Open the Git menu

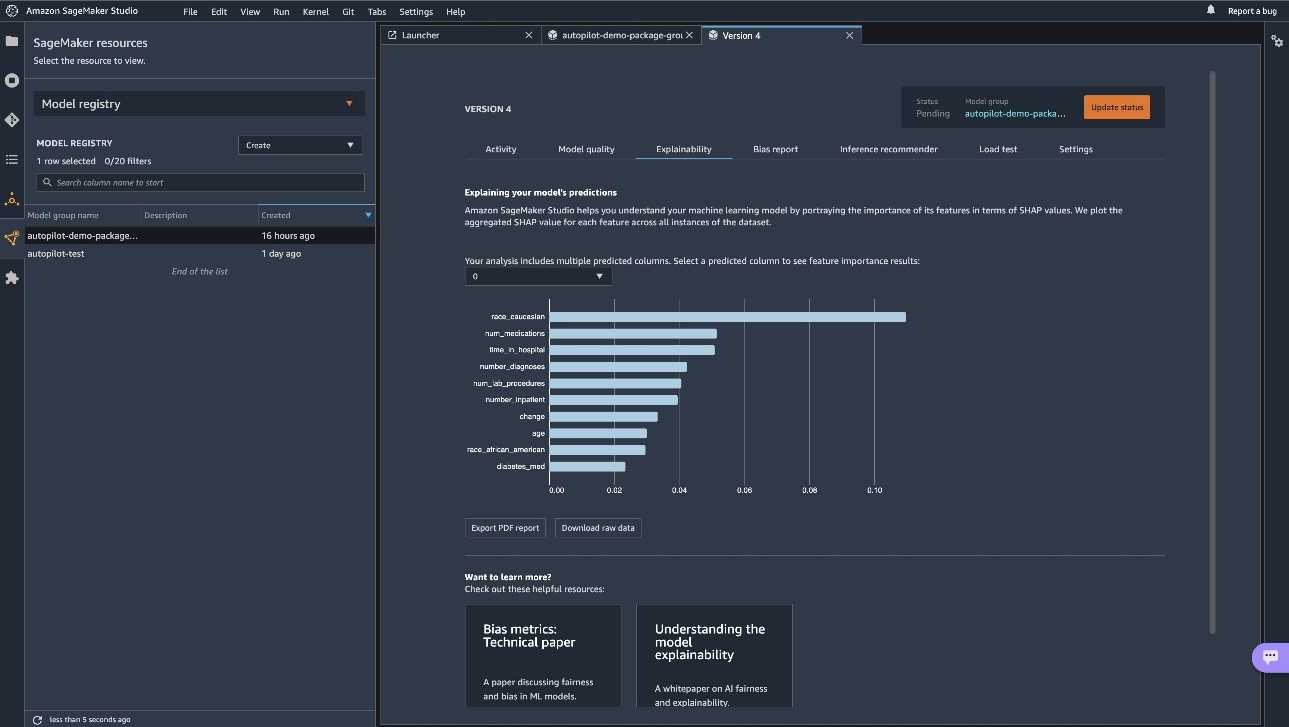[x=348, y=12]
